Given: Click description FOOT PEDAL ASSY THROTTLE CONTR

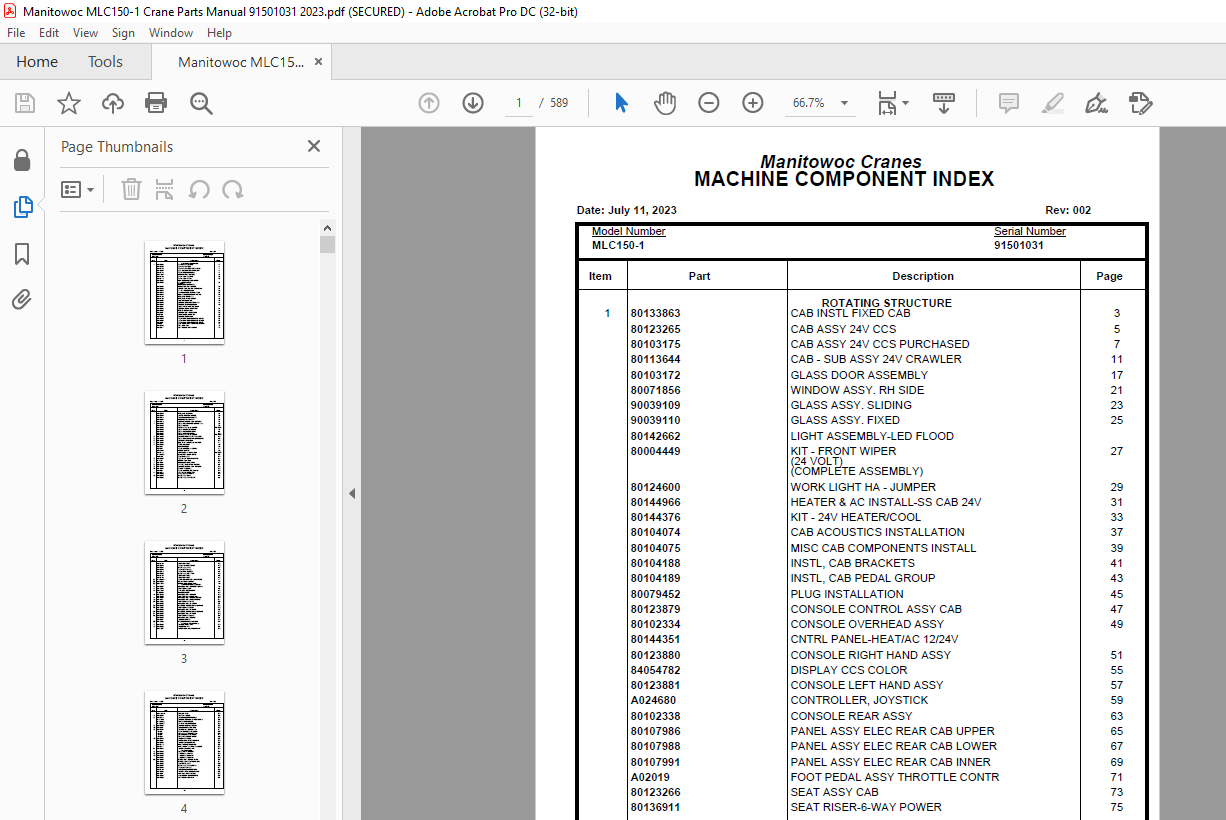Looking at the screenshot, I should tap(895, 777).
